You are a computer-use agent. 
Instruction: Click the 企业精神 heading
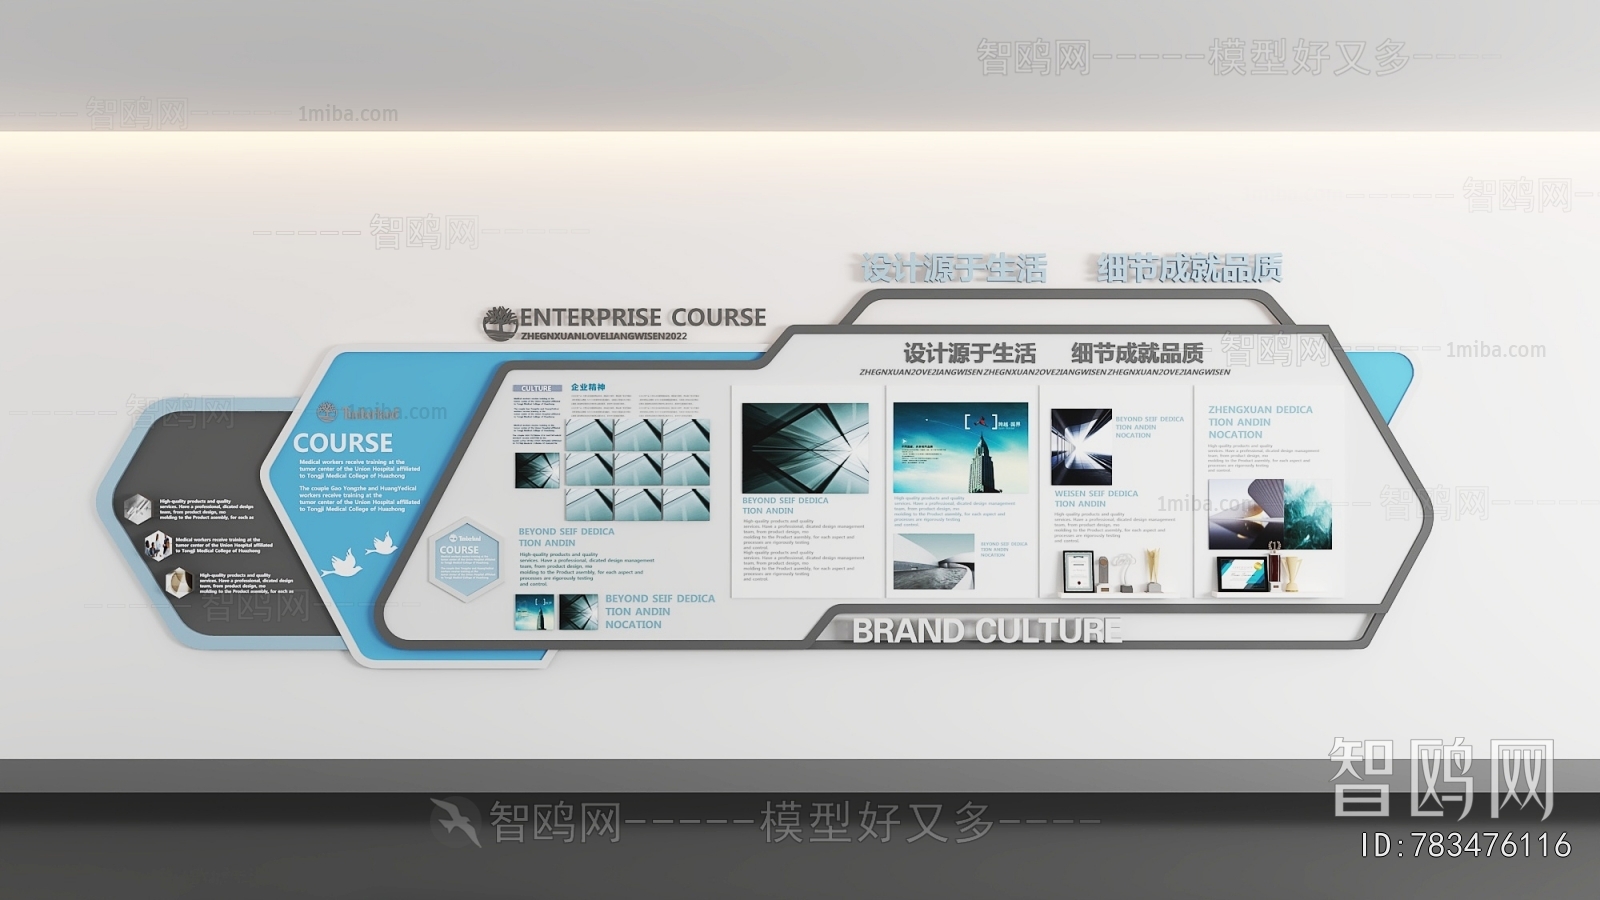click(x=588, y=387)
